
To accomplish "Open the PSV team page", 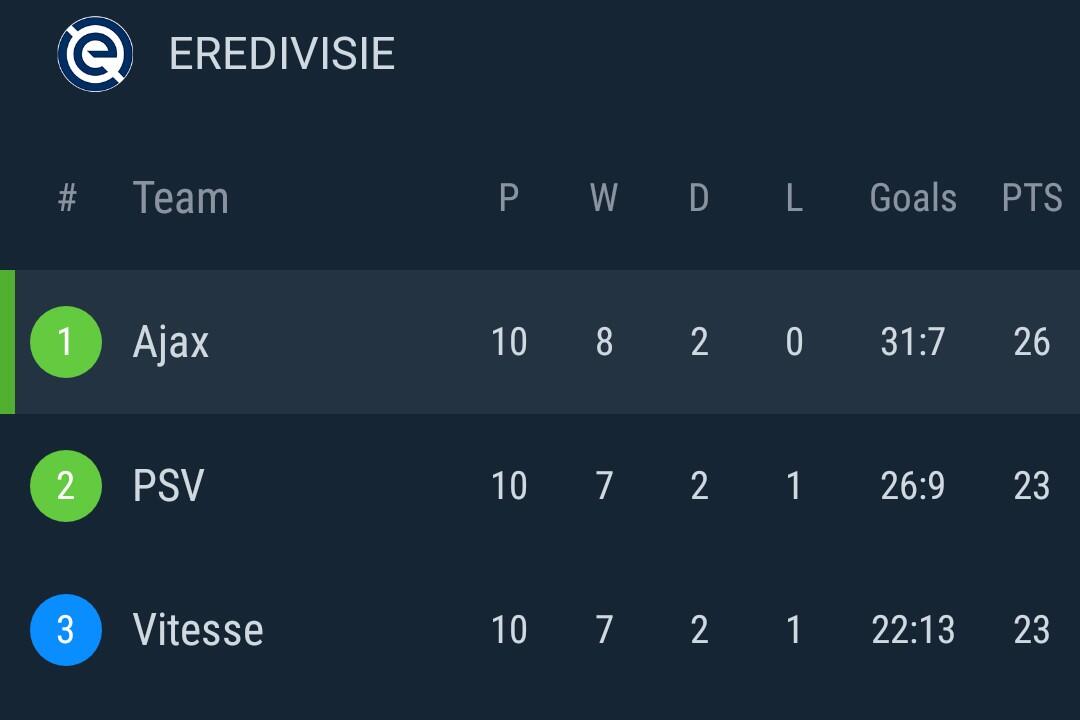I will [168, 486].
